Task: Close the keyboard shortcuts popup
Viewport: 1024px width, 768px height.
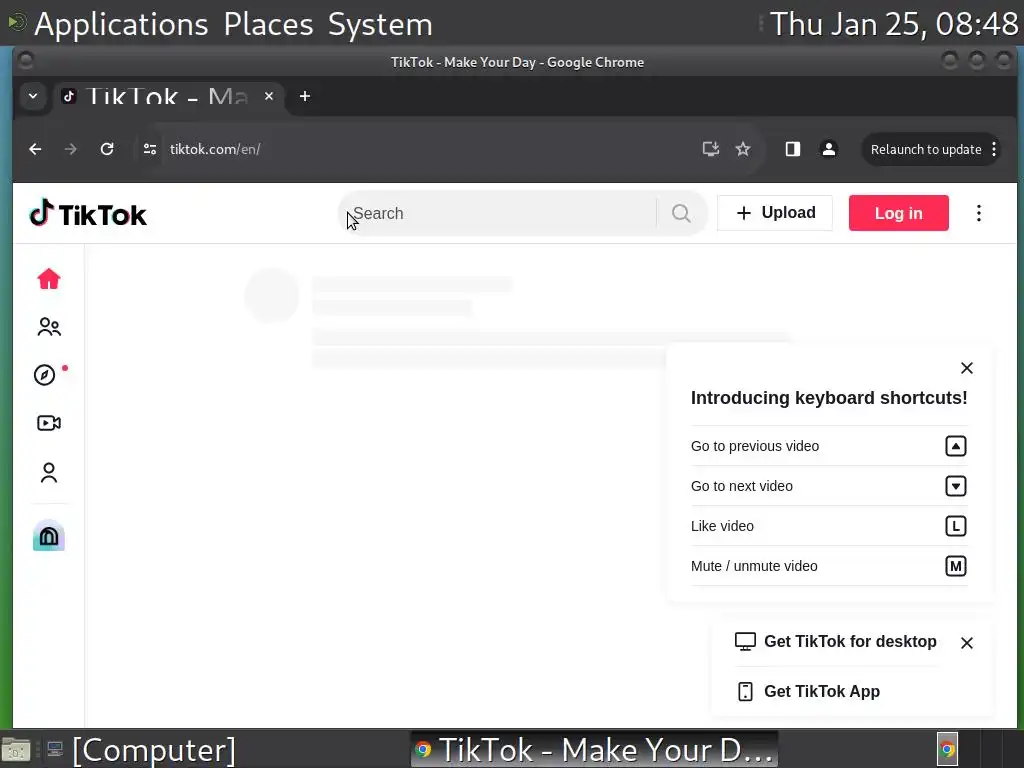Action: click(967, 368)
